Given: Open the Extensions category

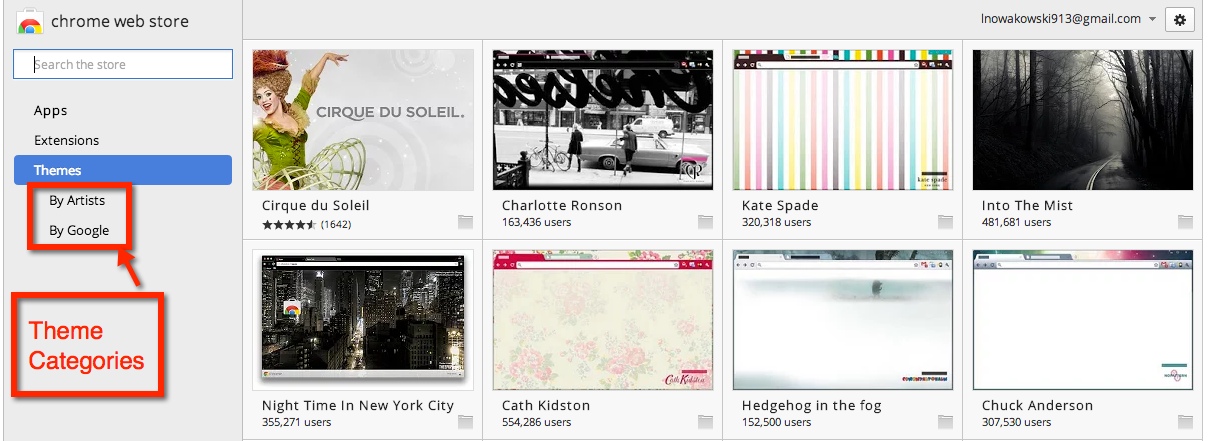Looking at the screenshot, I should click(x=66, y=141).
